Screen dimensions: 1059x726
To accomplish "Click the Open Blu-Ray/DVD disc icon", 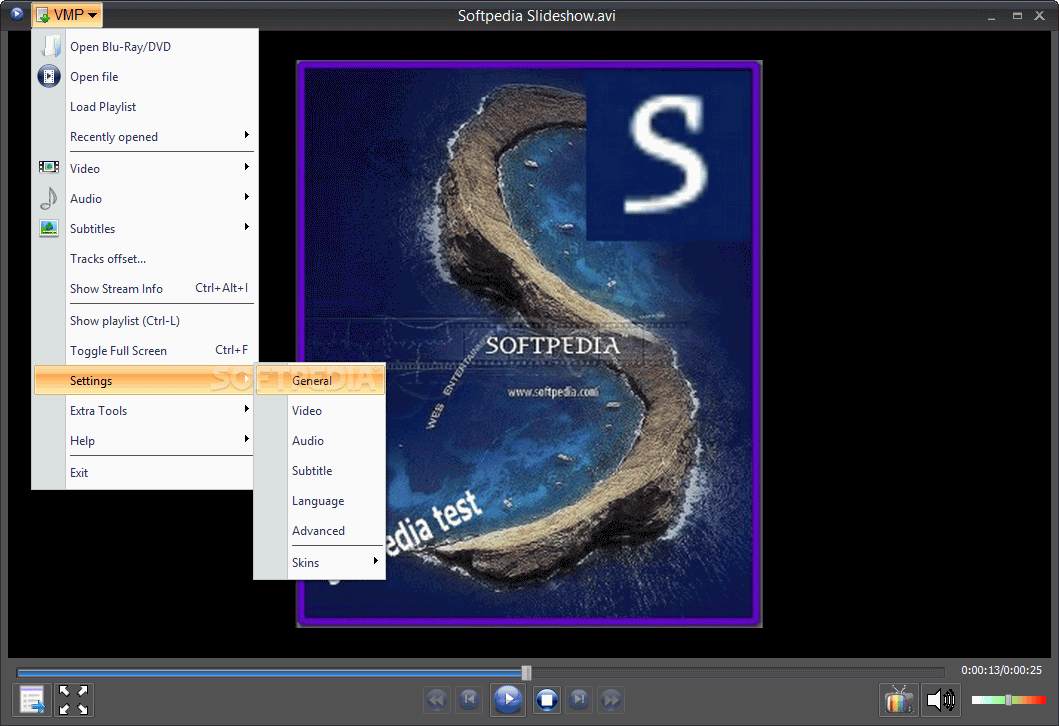I will coord(49,46).
